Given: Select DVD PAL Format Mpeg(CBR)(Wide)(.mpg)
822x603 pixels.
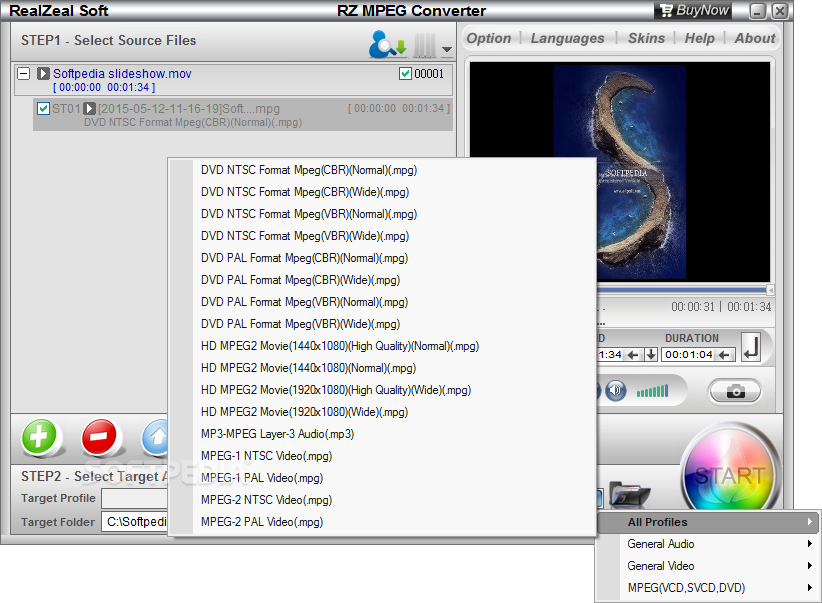Looking at the screenshot, I should [383, 281].
